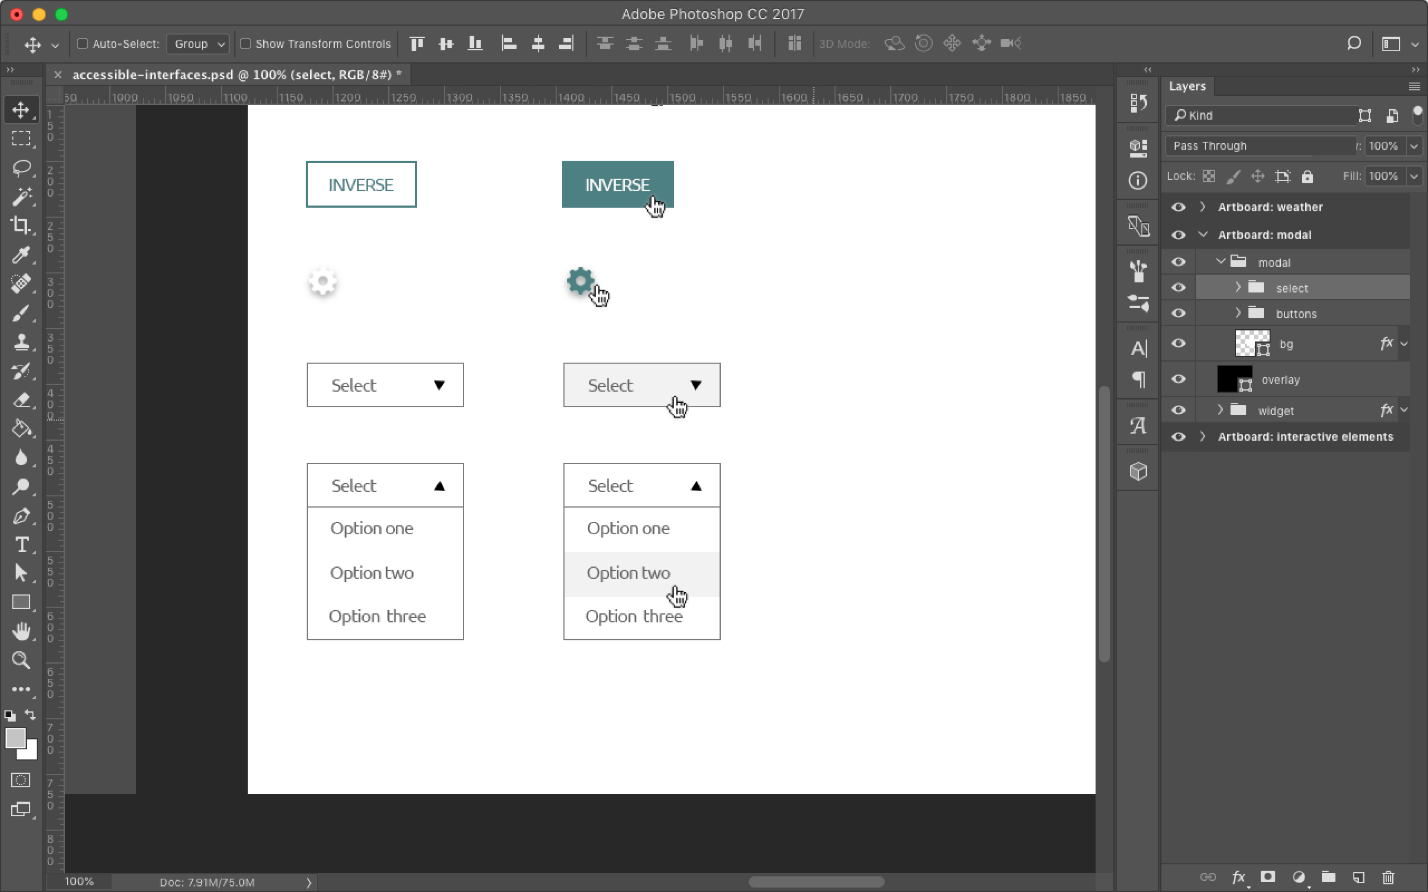Create a new group folder

1328,877
